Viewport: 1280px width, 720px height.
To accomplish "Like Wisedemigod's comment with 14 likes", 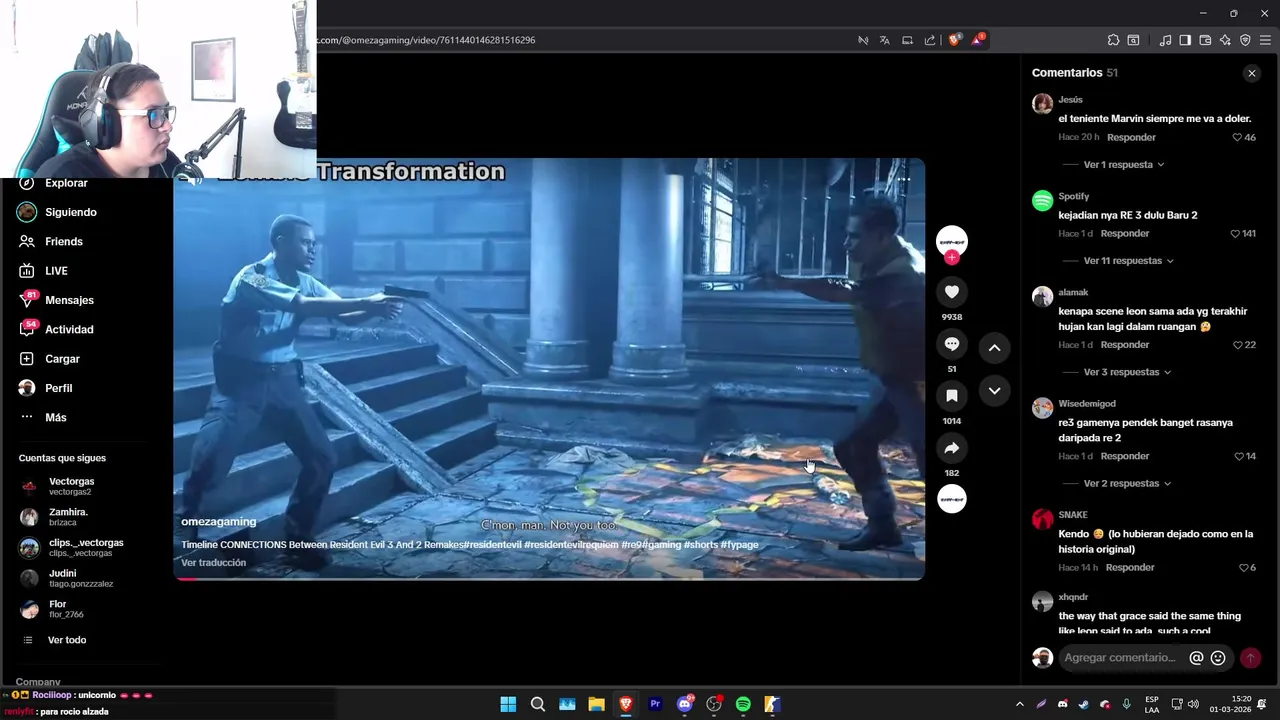I will [x=1238, y=456].
